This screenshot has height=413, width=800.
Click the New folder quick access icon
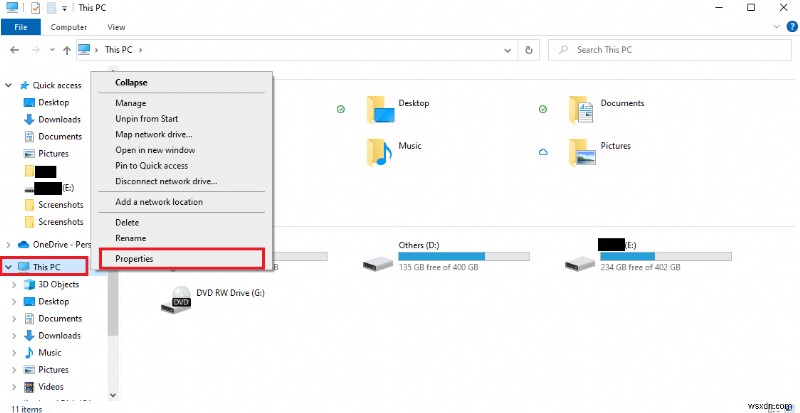coord(51,8)
